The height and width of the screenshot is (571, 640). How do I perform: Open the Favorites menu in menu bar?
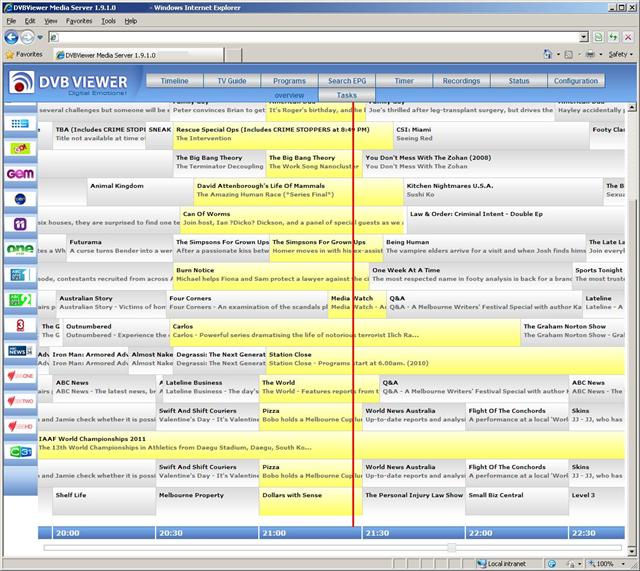(79, 21)
